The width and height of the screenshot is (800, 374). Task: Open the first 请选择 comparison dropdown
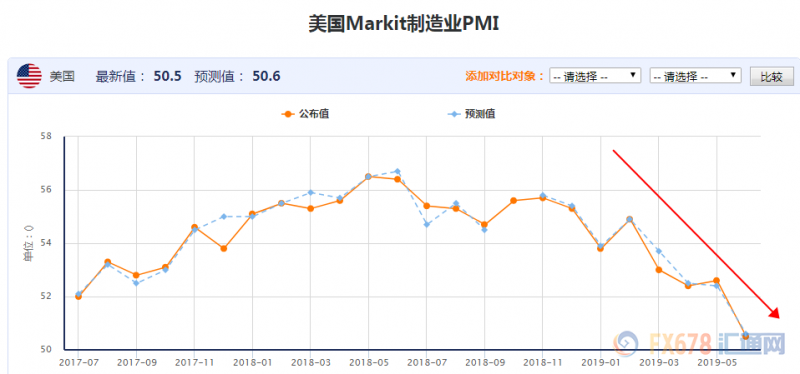pyautogui.click(x=595, y=76)
